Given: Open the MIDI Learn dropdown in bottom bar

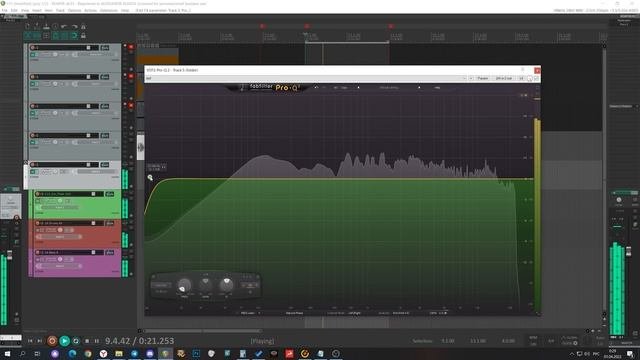Looking at the screenshot, I should (x=250, y=313).
